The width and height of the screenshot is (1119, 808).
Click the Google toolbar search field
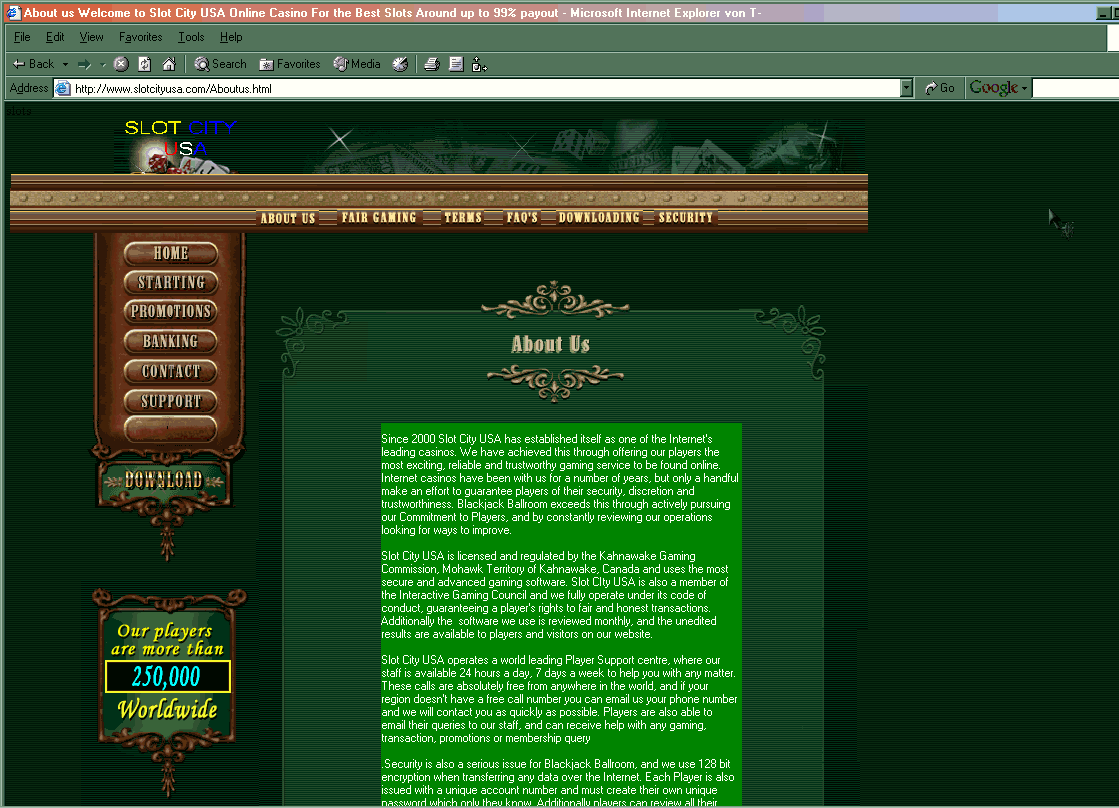[x=1075, y=88]
